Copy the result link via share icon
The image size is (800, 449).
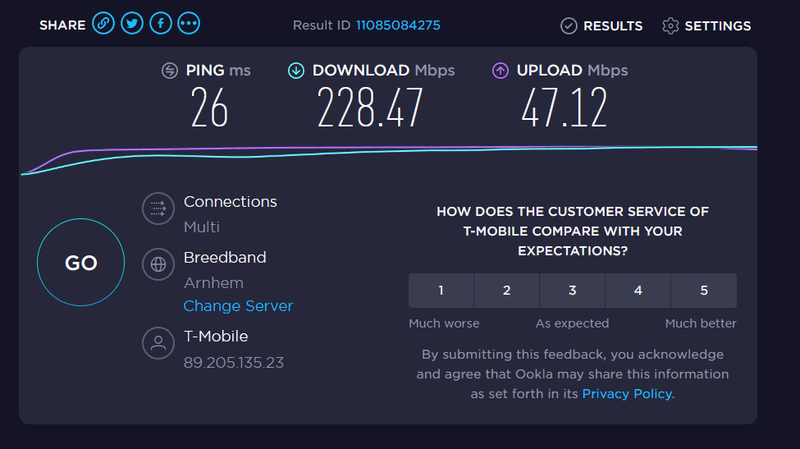tap(103, 23)
